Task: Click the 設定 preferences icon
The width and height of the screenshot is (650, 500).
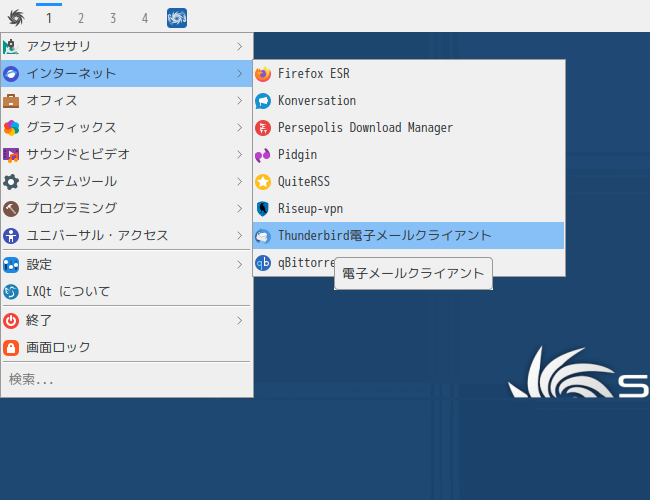Action: click(11, 265)
